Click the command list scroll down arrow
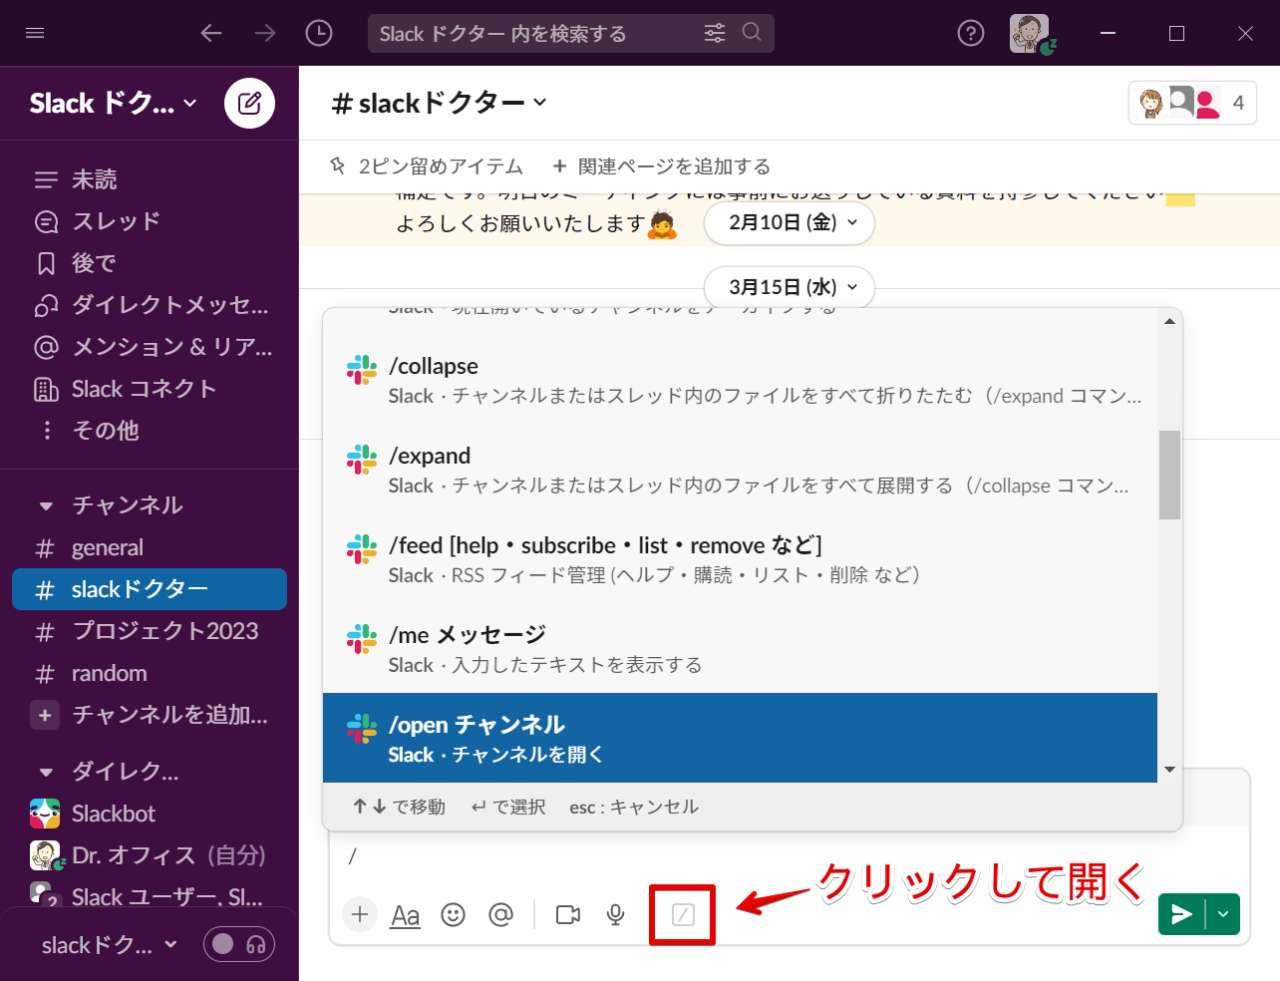 tap(1169, 770)
